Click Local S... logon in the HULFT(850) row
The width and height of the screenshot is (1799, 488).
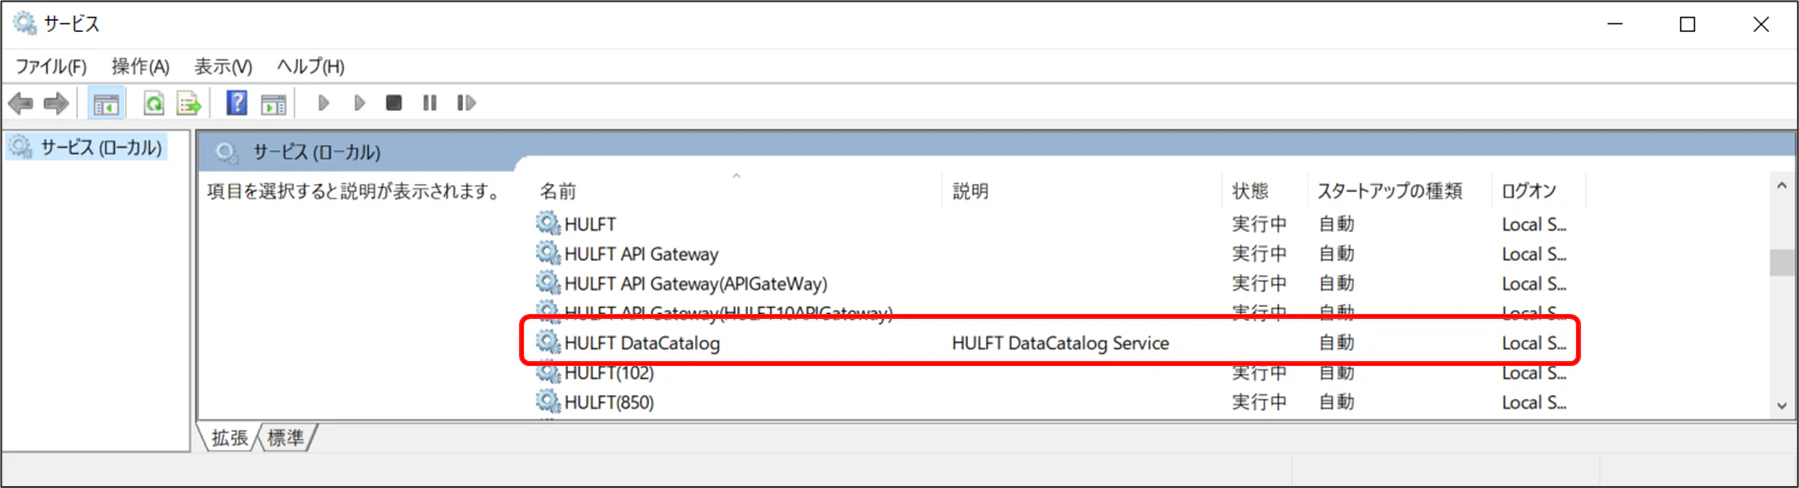tap(1534, 402)
